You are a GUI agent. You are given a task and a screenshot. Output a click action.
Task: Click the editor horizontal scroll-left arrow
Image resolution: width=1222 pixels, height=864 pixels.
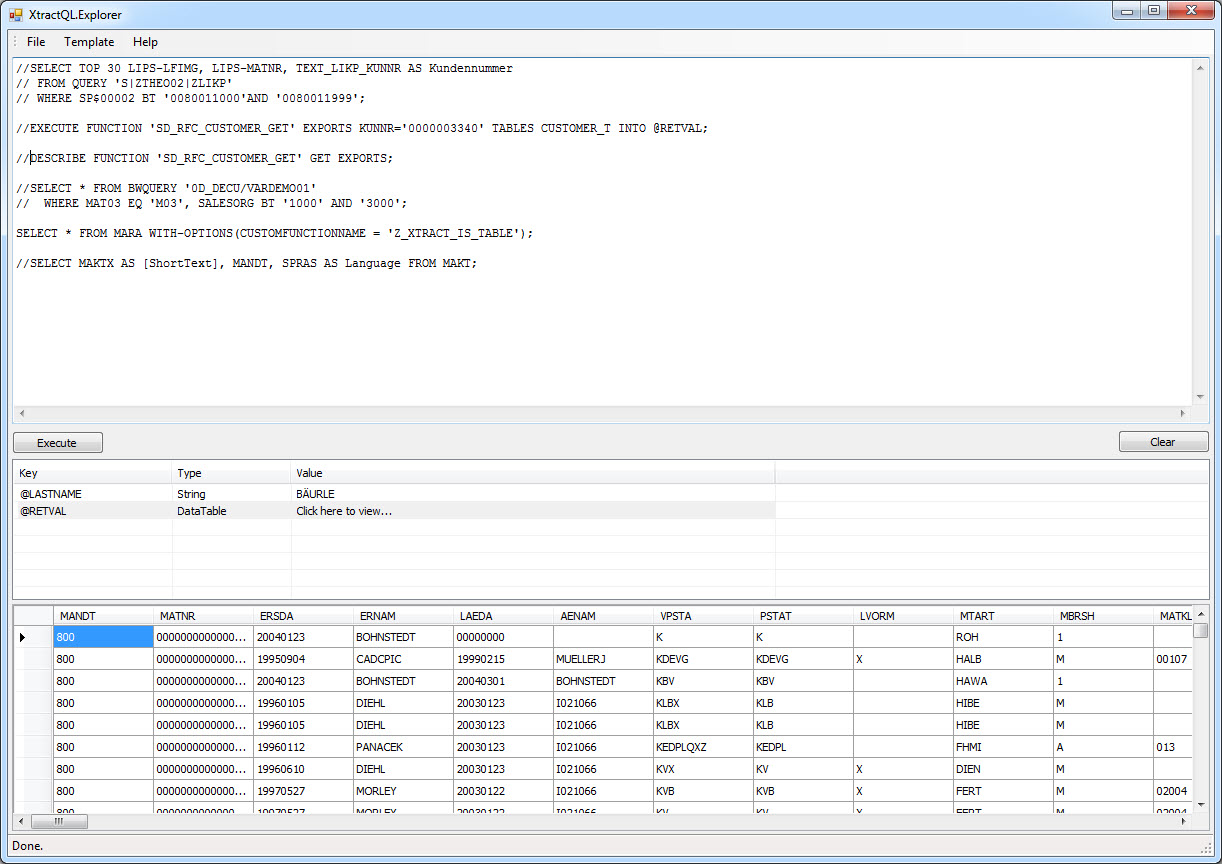tap(22, 414)
